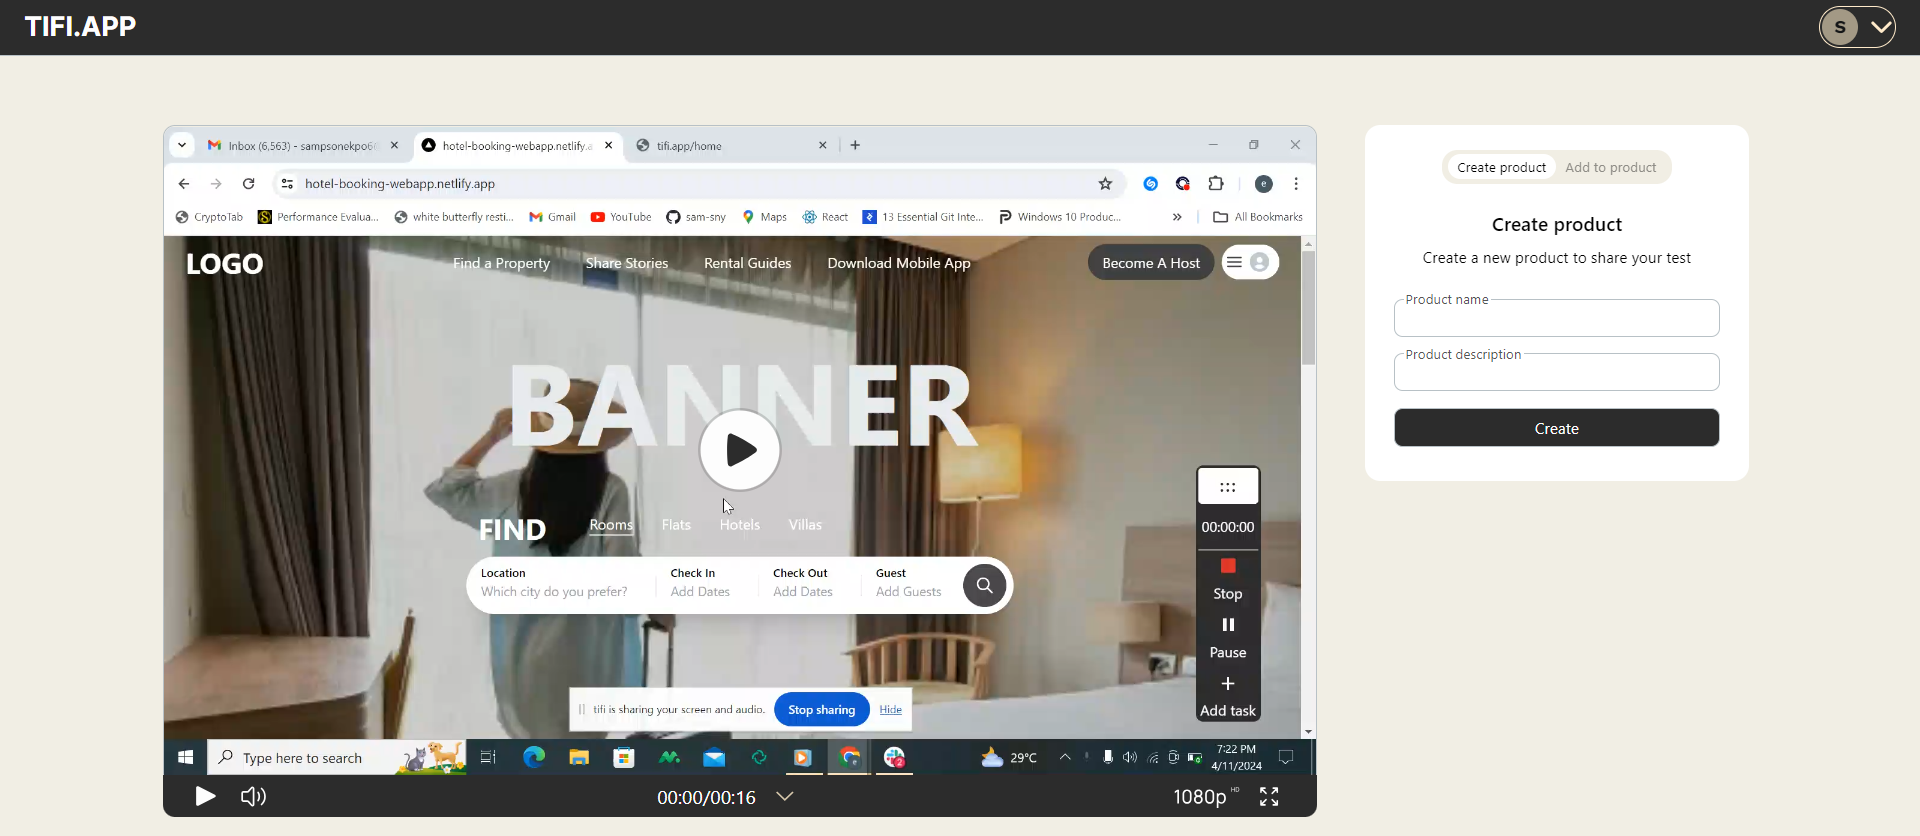The height and width of the screenshot is (836, 1920).
Task: Hit the Pause icon on recorder widget
Action: click(x=1228, y=625)
